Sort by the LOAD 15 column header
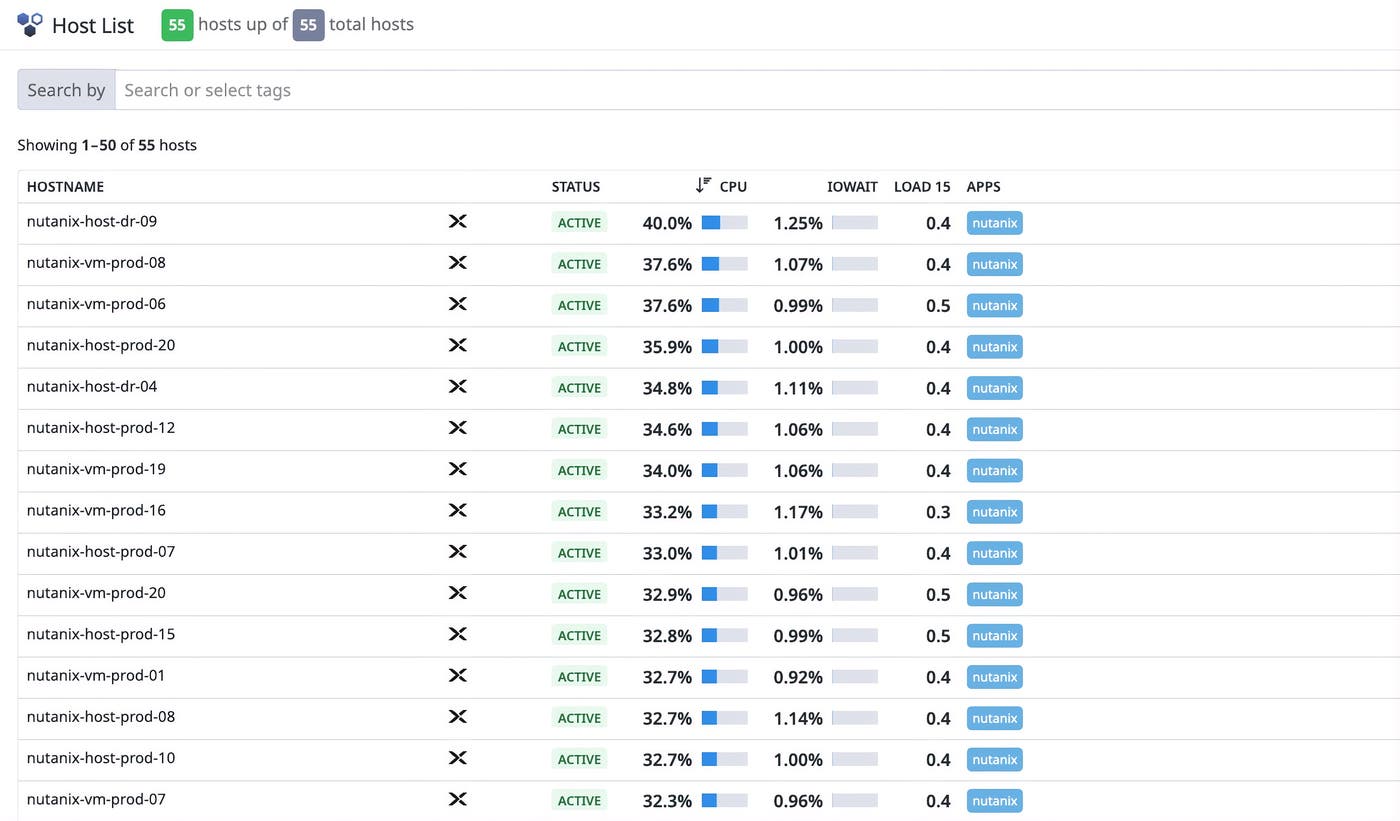The width and height of the screenshot is (1400, 821). click(921, 186)
